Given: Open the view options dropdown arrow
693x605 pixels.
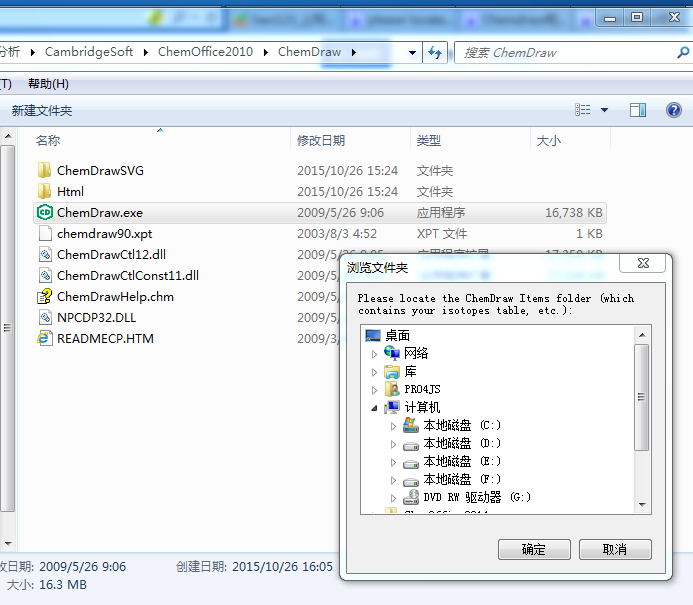Looking at the screenshot, I should click(x=604, y=110).
